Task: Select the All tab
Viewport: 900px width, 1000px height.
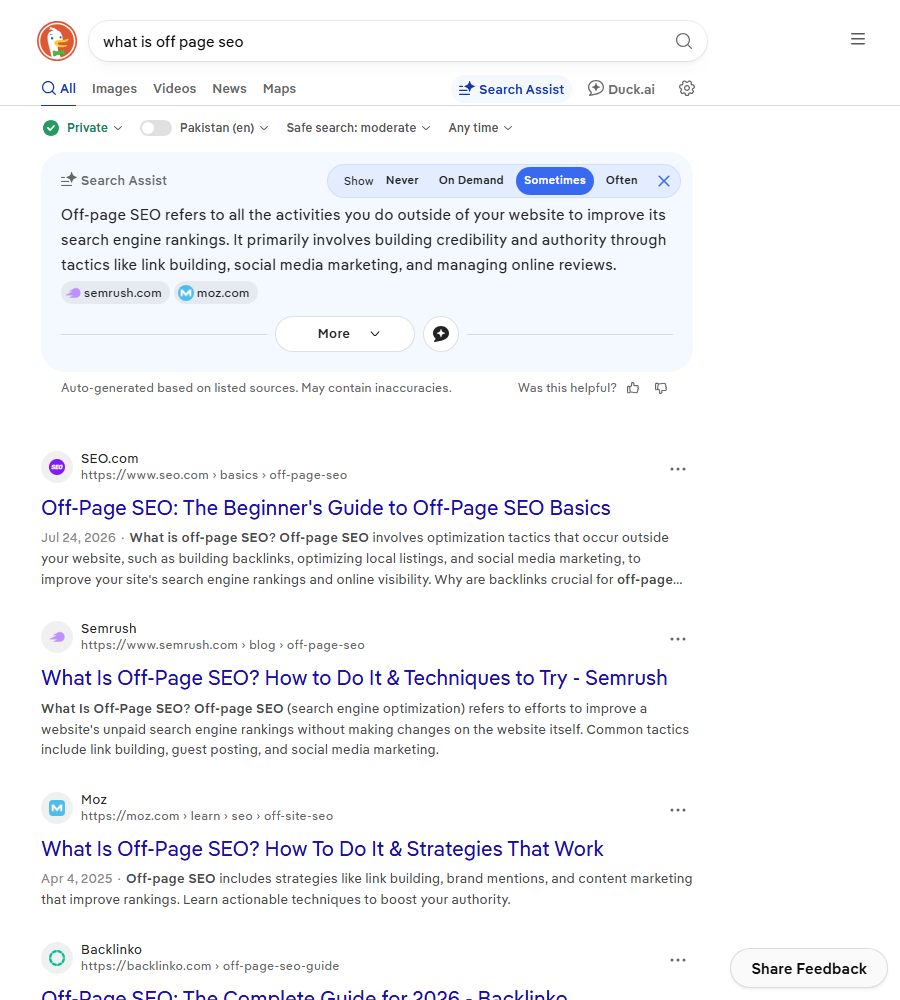Action: point(59,89)
